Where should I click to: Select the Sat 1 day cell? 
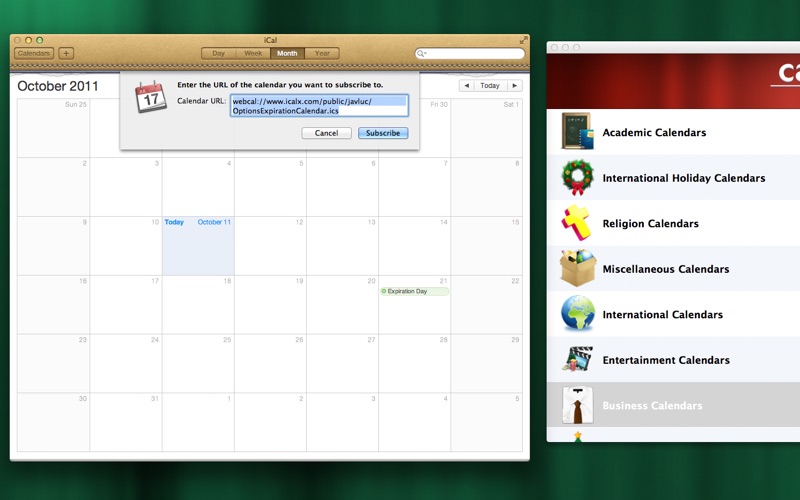(487, 128)
